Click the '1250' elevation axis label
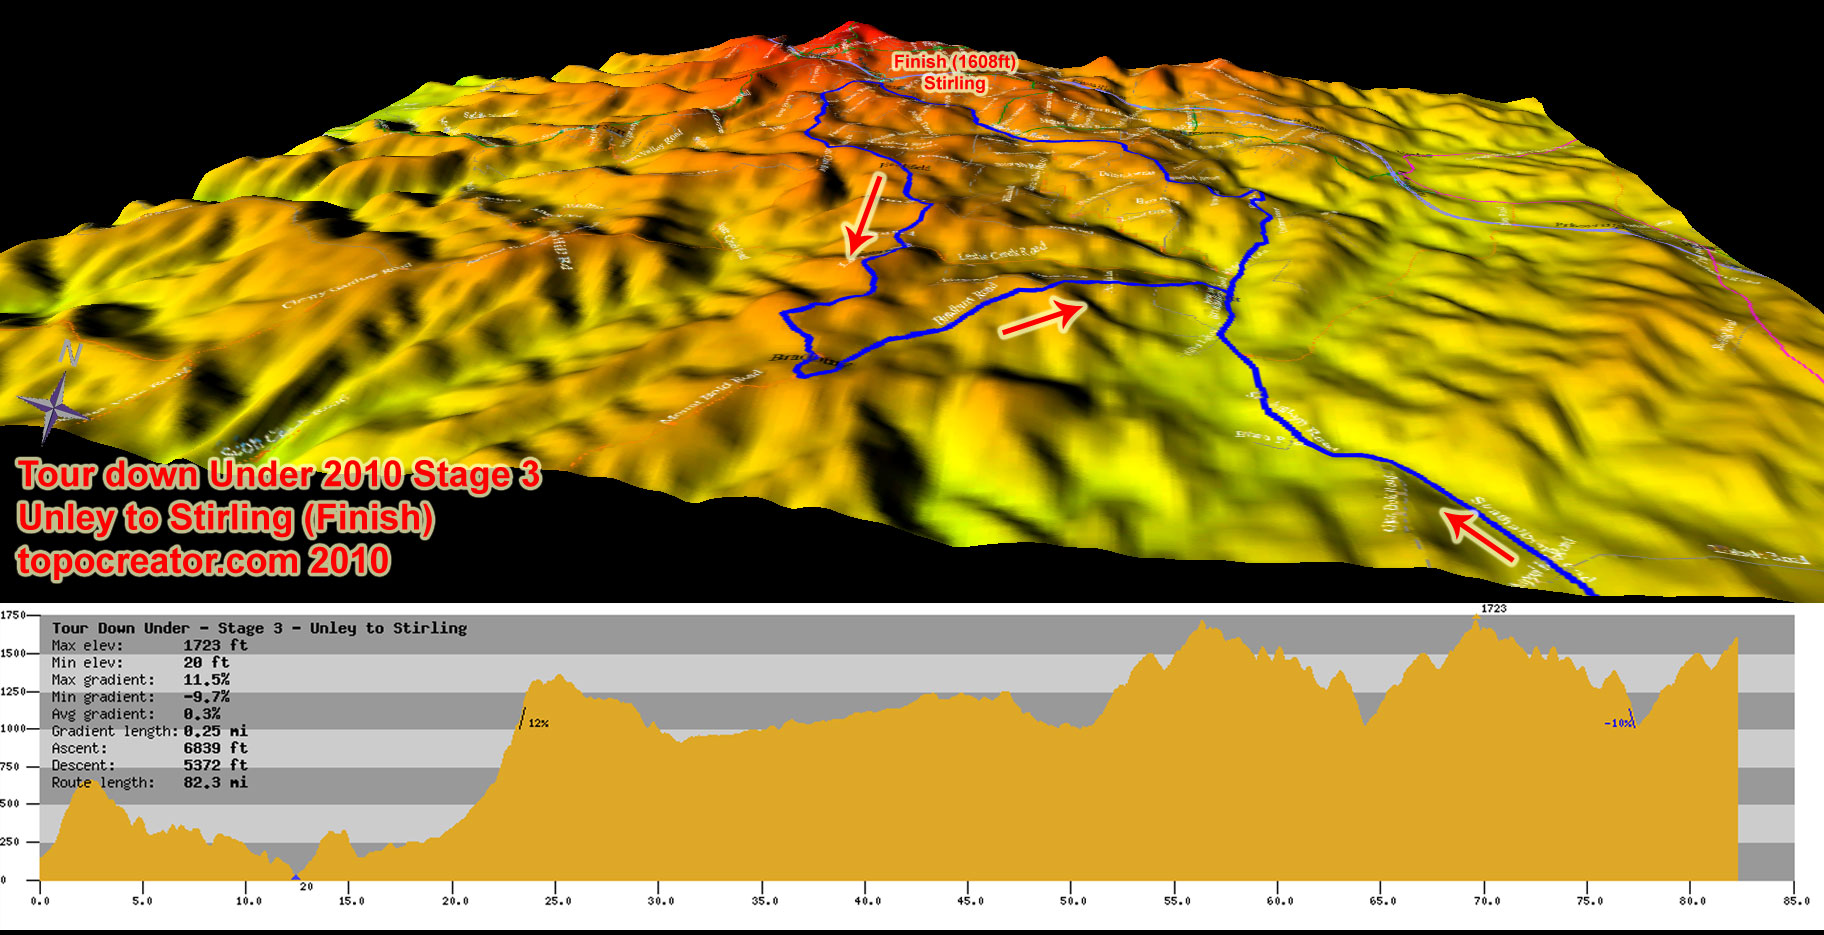The height and width of the screenshot is (935, 1824). click(x=13, y=691)
